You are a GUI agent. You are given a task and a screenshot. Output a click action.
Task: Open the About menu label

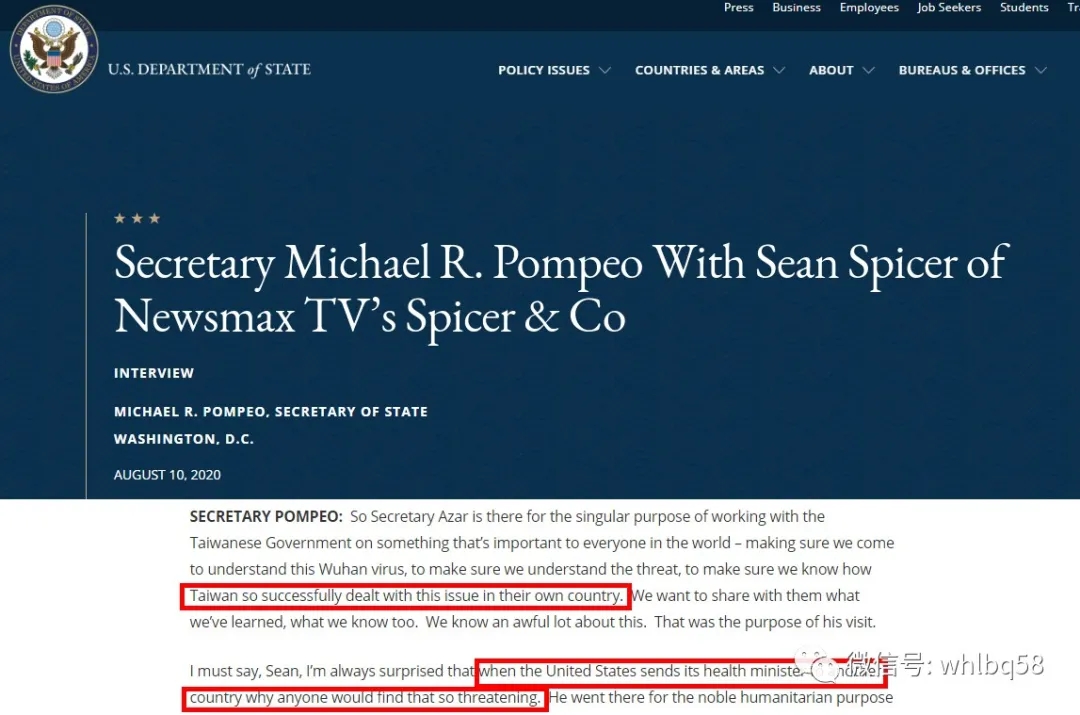[x=831, y=71]
